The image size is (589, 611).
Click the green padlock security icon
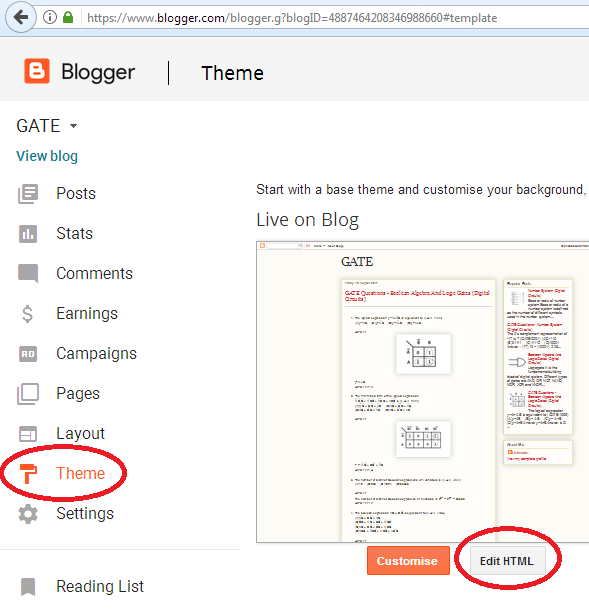pos(68,17)
